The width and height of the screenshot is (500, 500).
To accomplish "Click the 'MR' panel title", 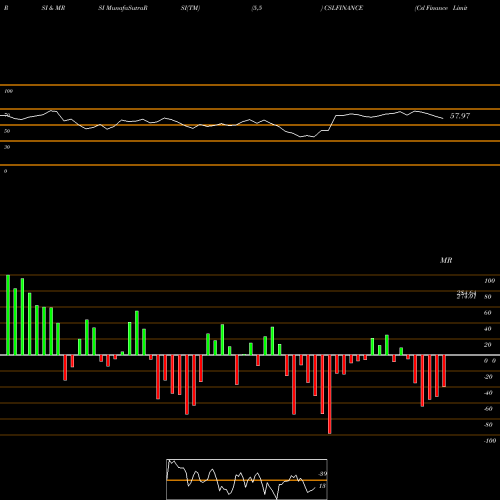I will point(446,260).
